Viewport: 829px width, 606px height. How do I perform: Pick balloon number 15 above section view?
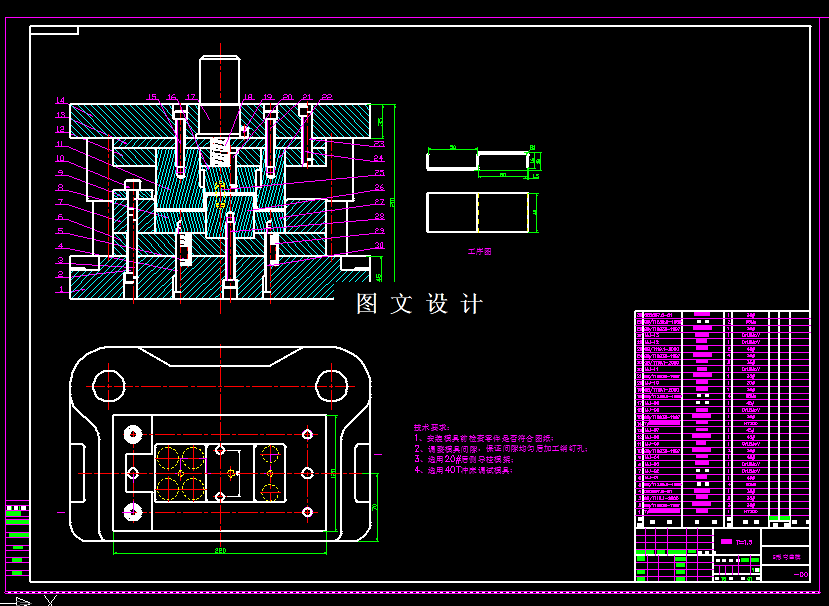(152, 97)
